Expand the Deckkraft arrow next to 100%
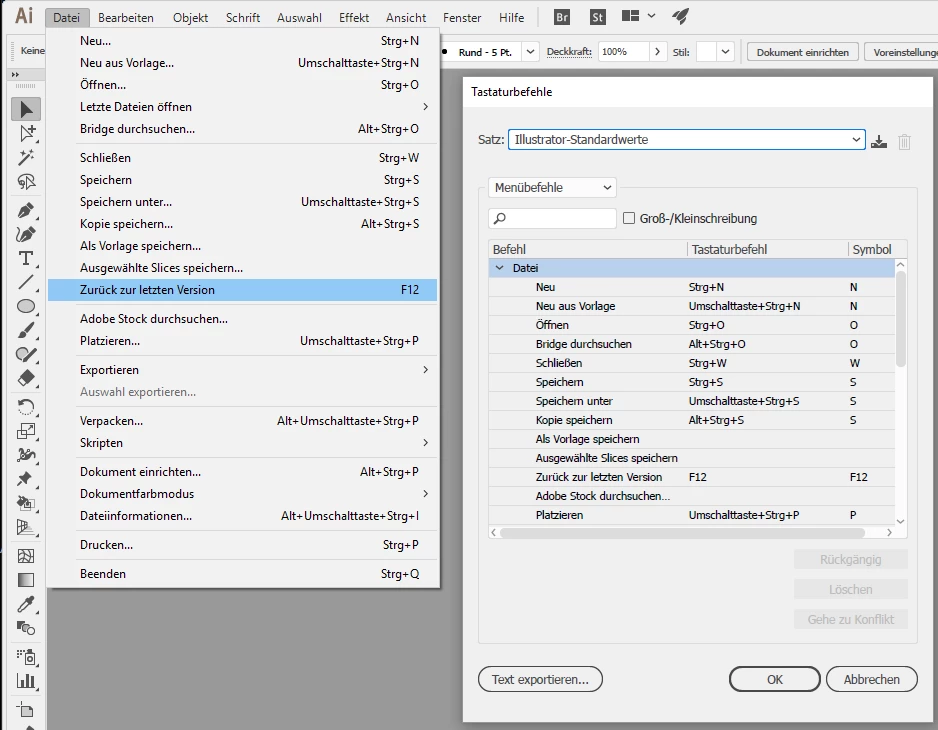This screenshot has height=730, width=938. [657, 51]
